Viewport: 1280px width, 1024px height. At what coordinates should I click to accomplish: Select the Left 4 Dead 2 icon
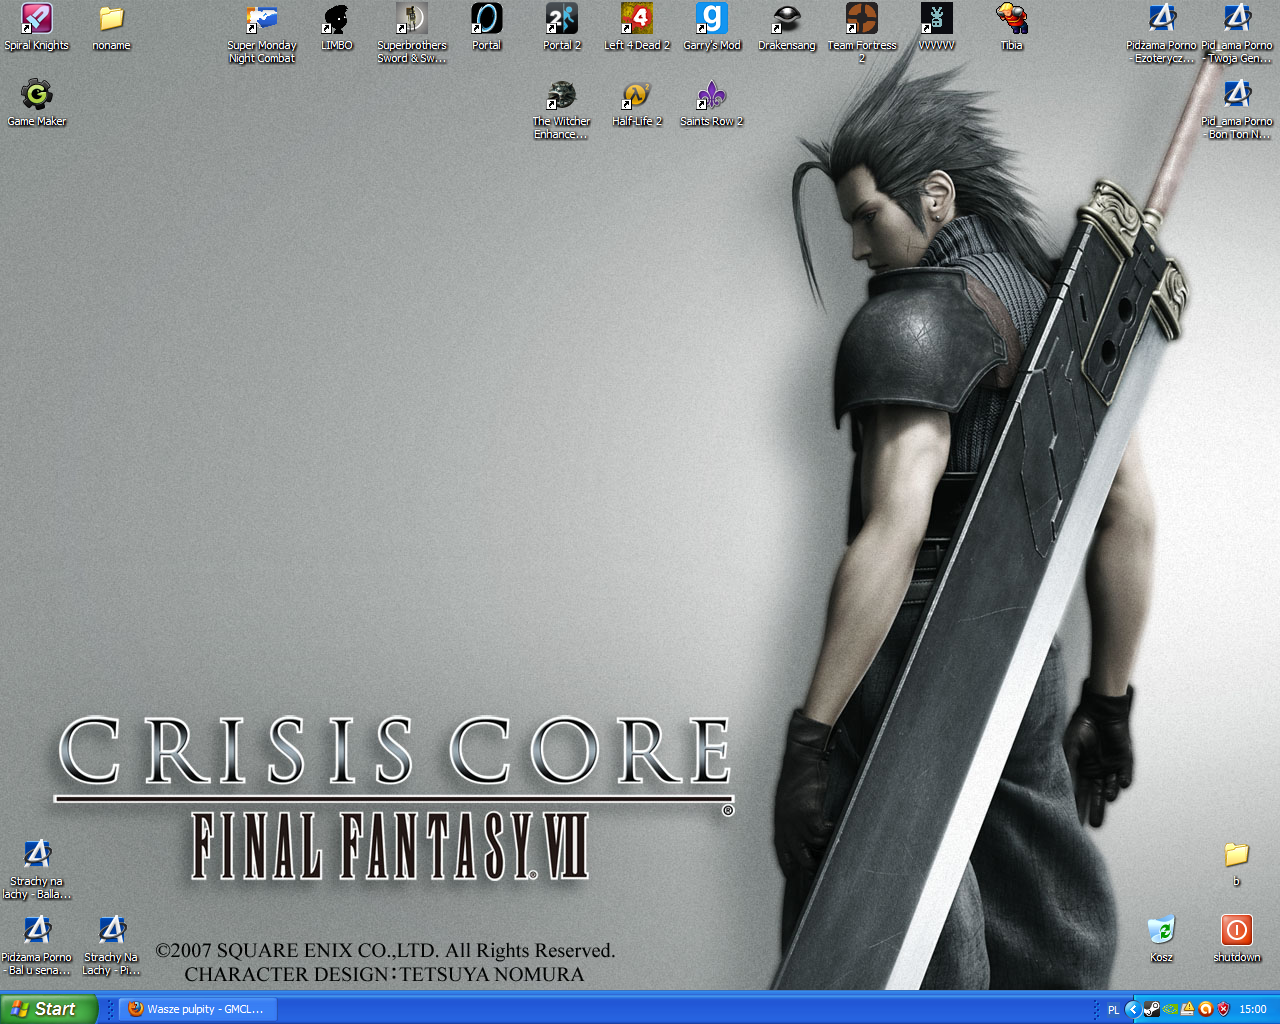pos(637,20)
